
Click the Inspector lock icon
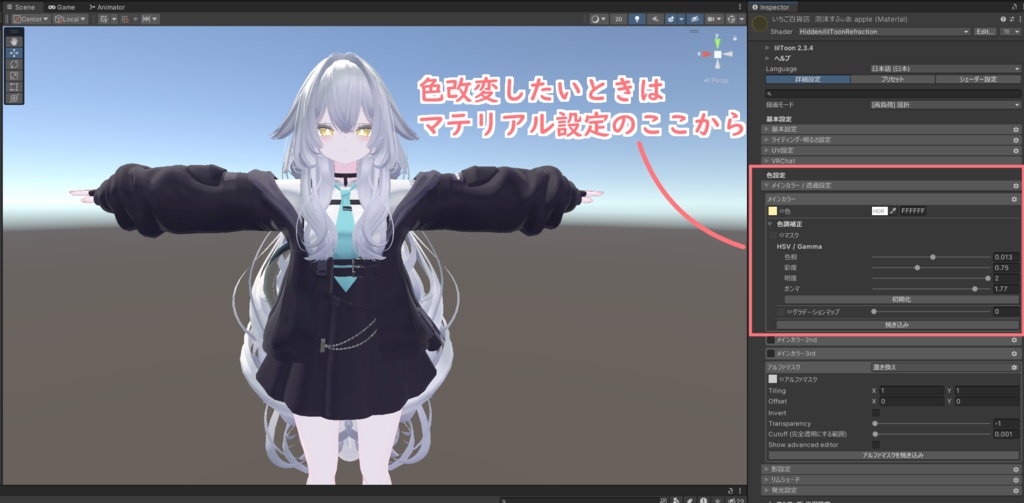point(1012,7)
